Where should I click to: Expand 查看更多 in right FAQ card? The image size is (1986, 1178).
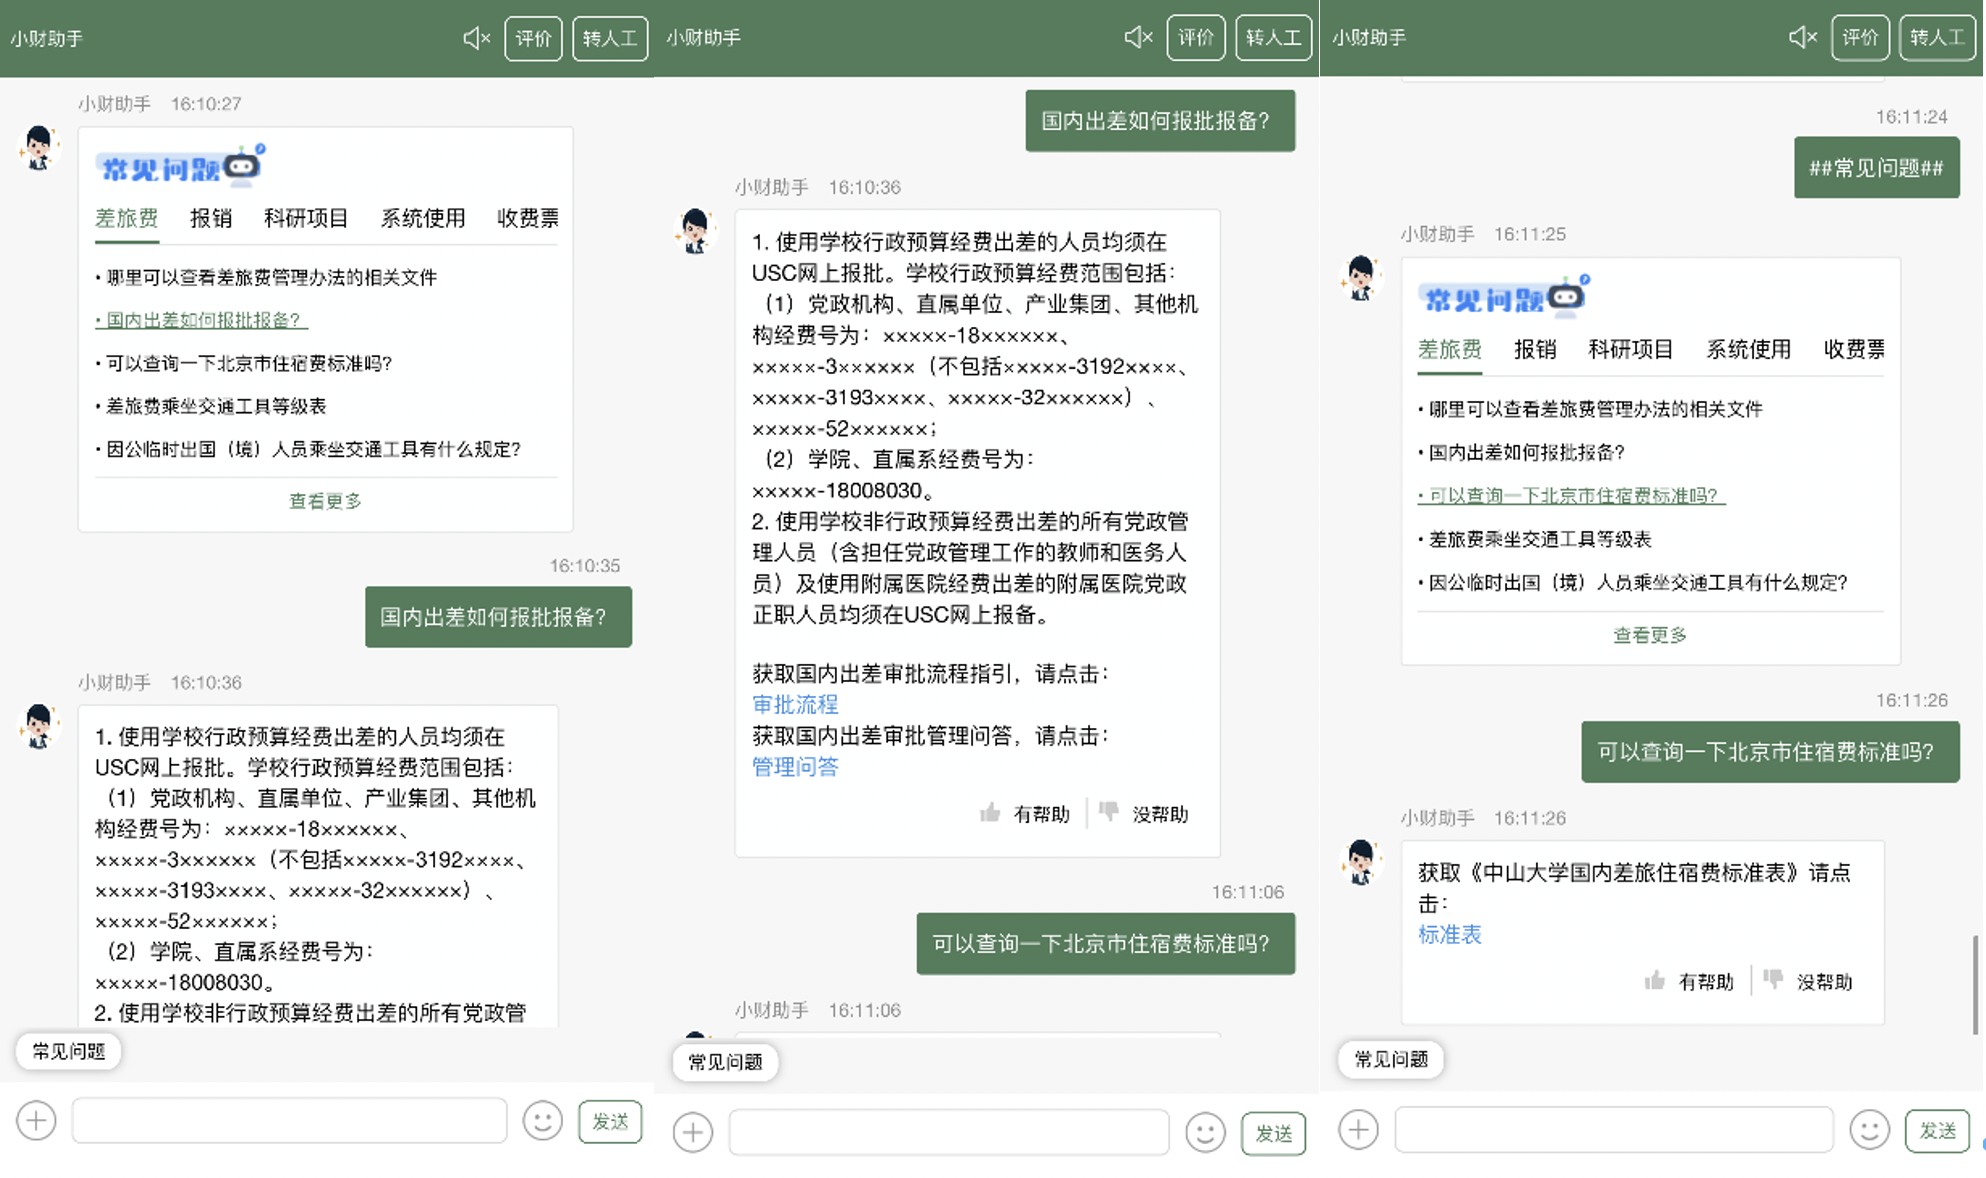tap(1649, 635)
